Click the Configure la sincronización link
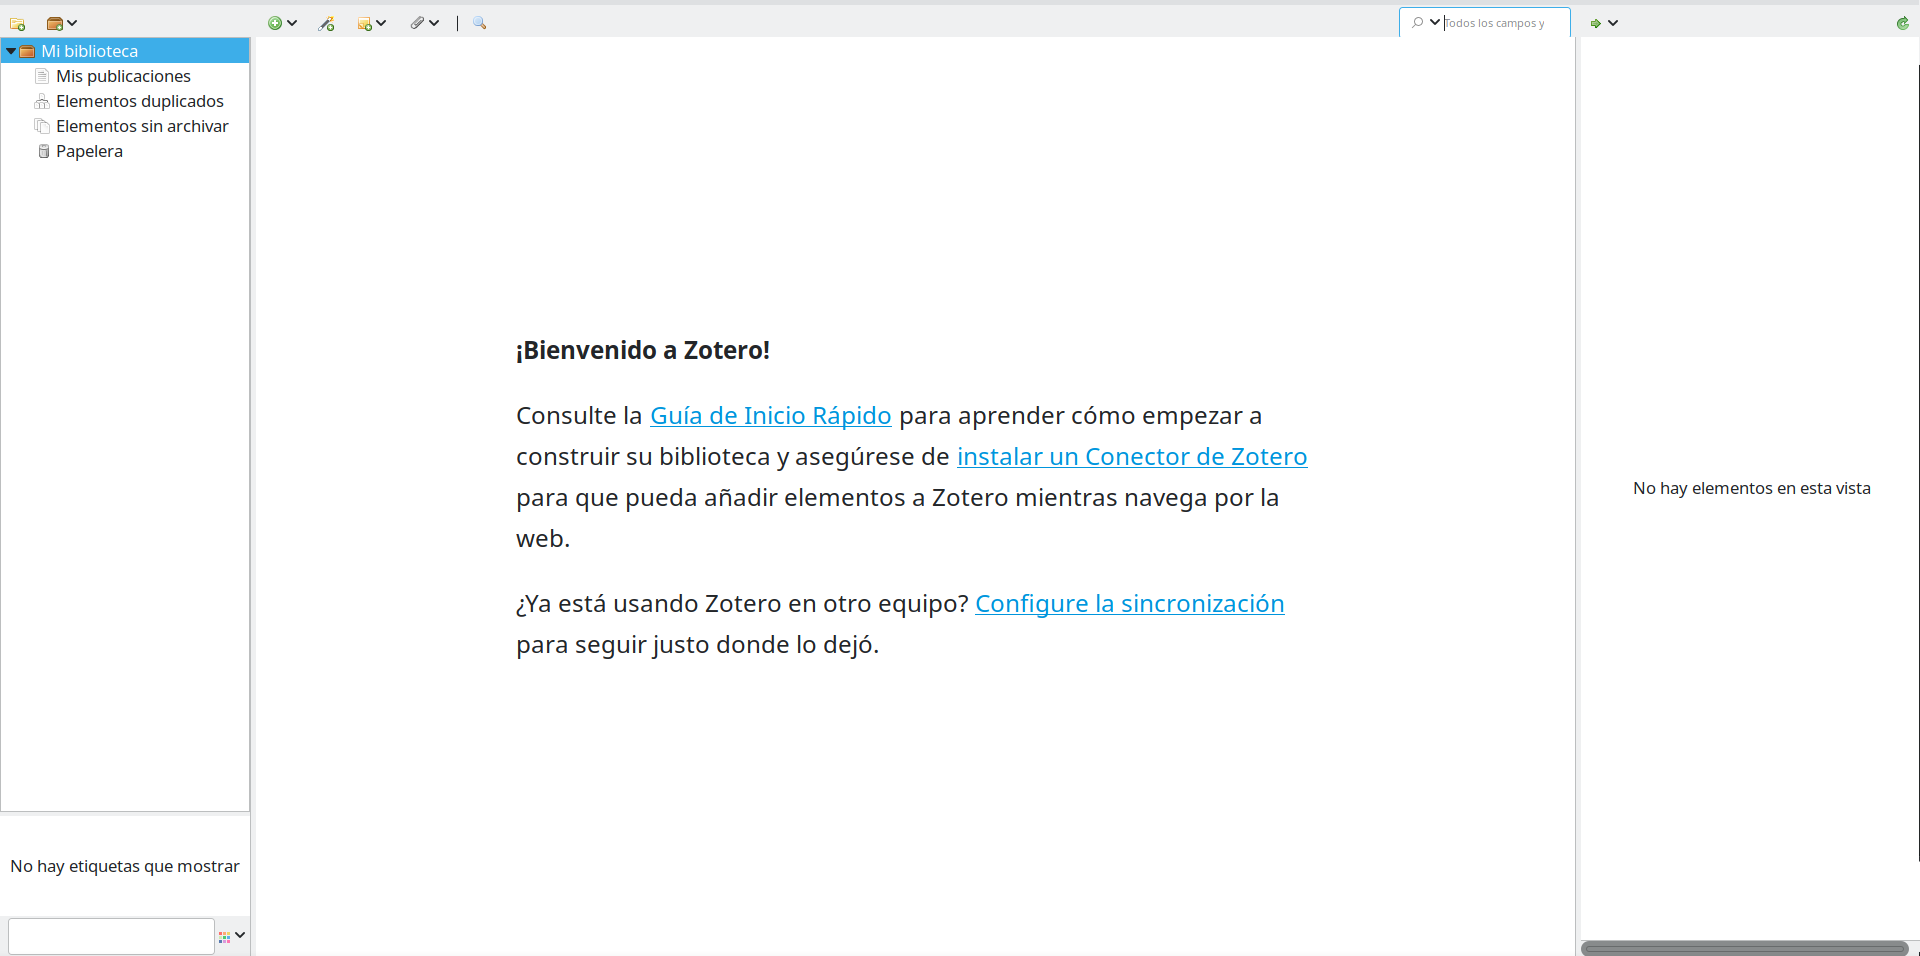The image size is (1920, 956). coord(1129,604)
